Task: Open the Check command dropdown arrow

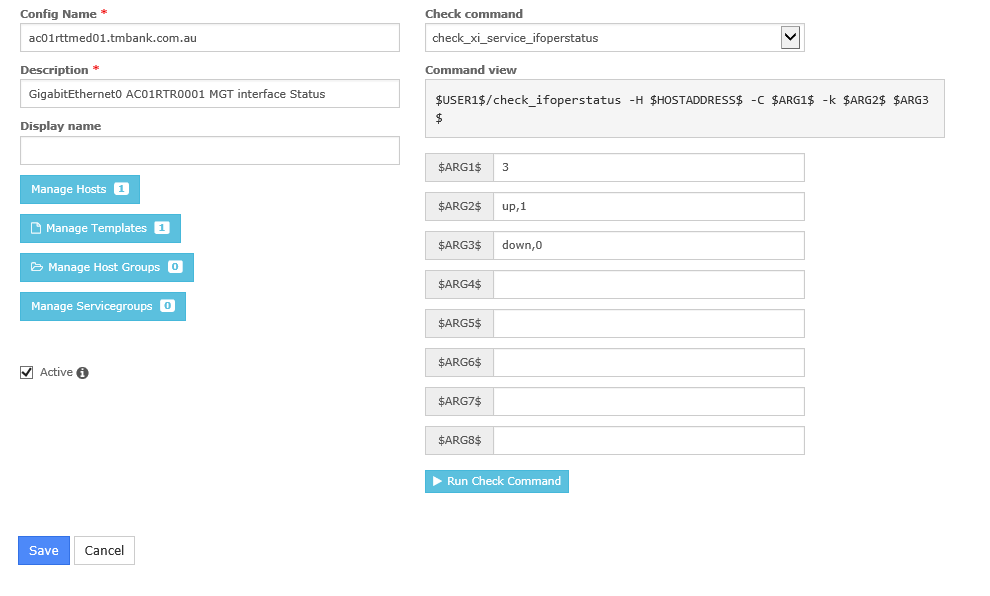Action: click(x=790, y=38)
